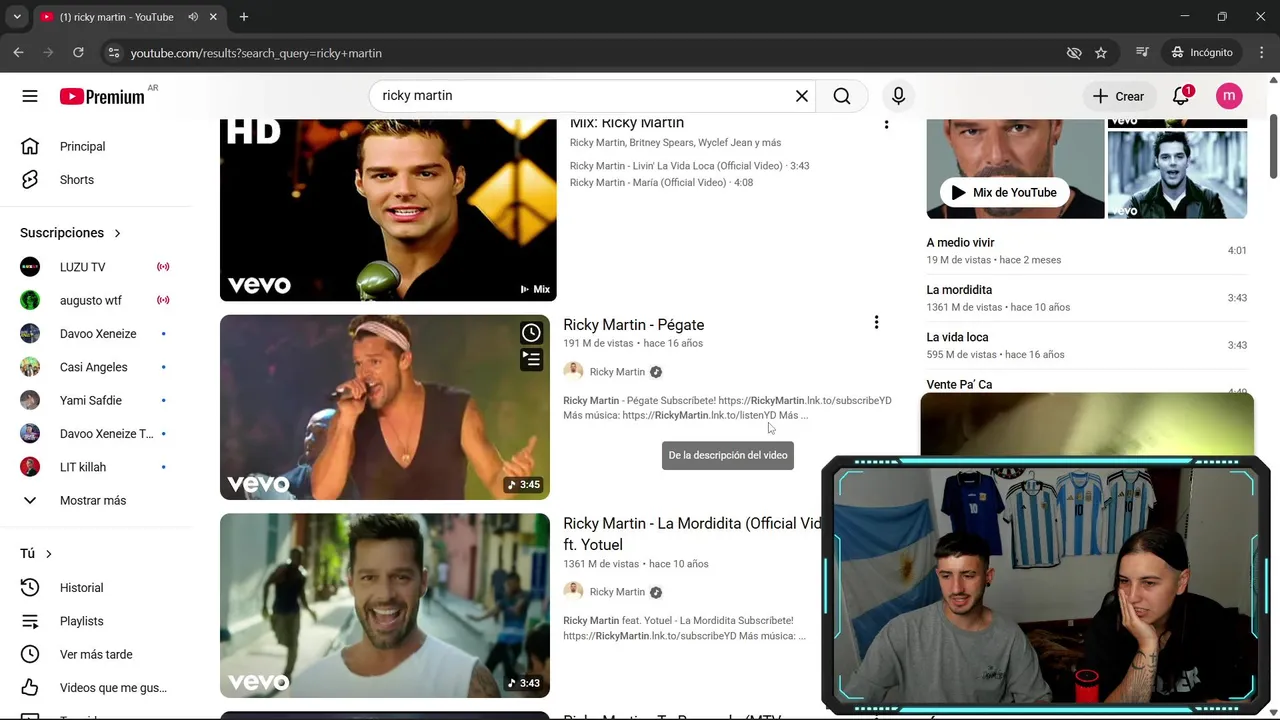Viewport: 1280px width, 720px height.
Task: Open the La Mordidita video thumbnail
Action: tap(385, 605)
